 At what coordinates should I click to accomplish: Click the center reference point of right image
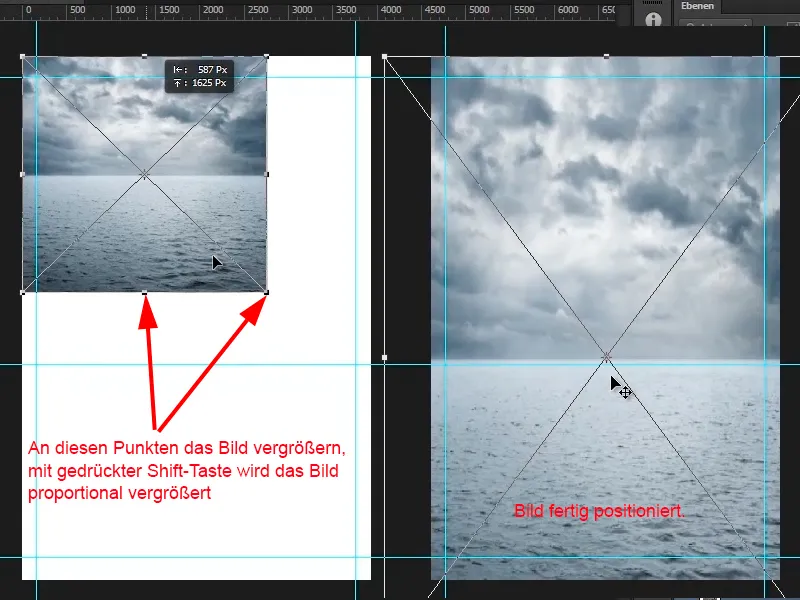(607, 357)
